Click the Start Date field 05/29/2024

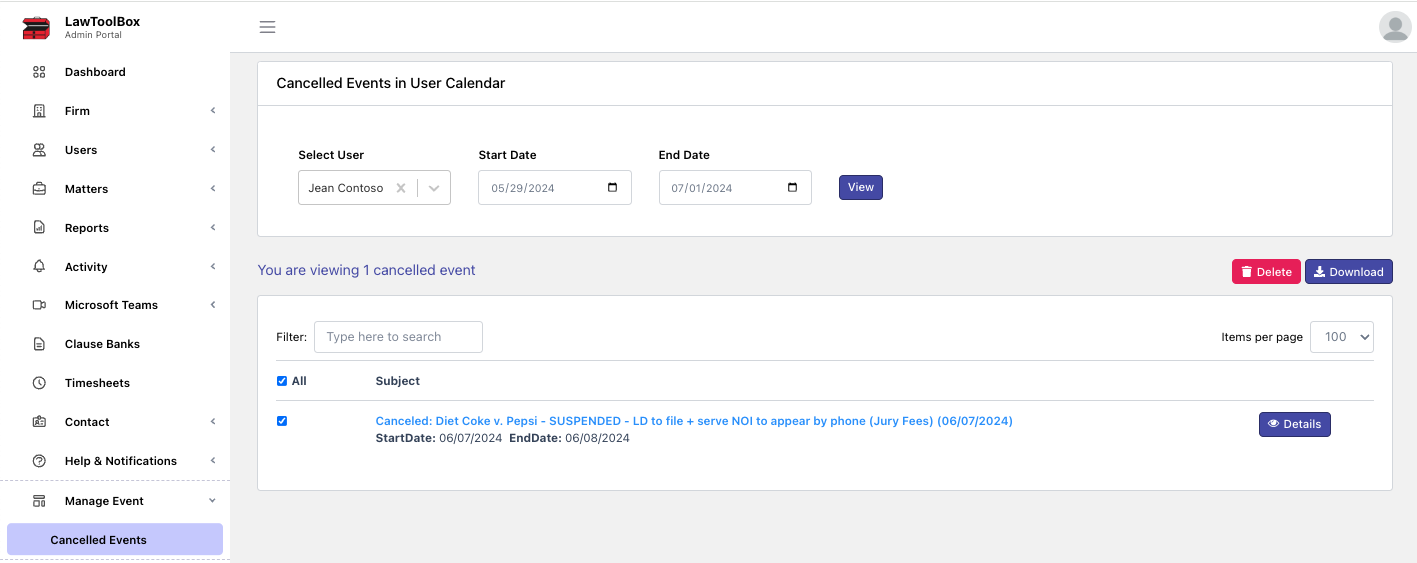pos(555,188)
